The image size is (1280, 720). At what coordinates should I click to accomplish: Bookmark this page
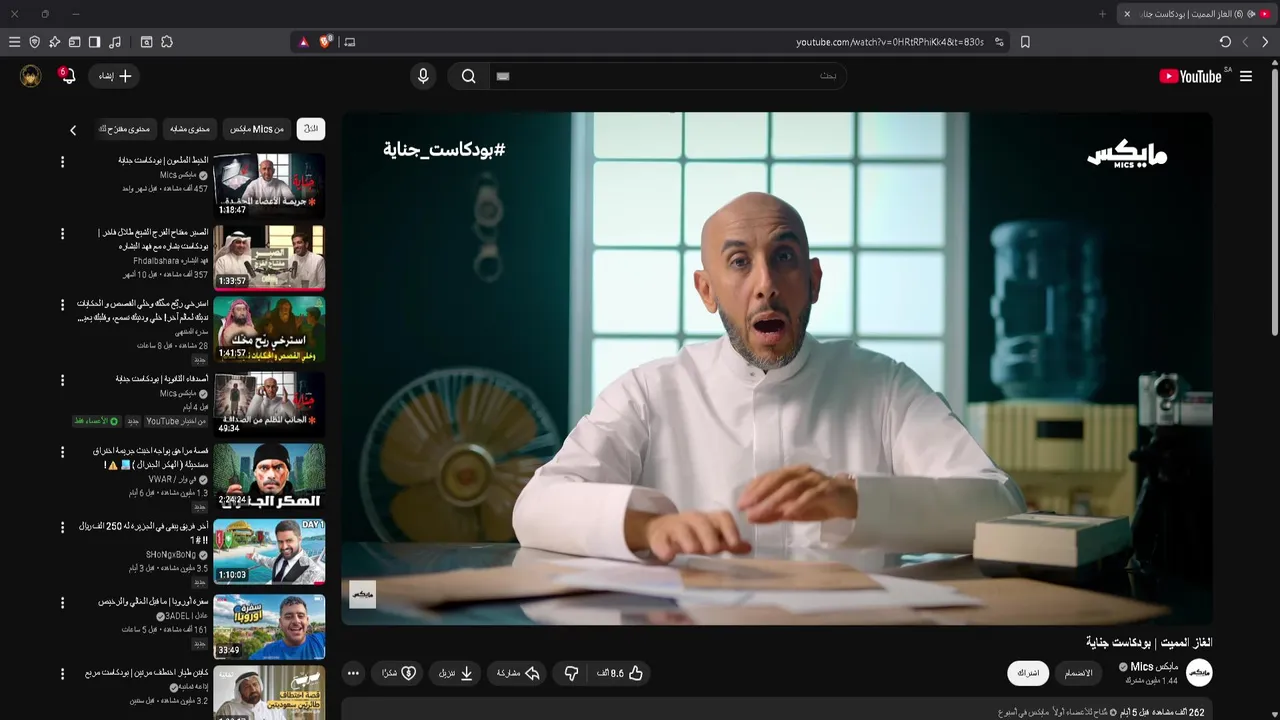[1025, 42]
